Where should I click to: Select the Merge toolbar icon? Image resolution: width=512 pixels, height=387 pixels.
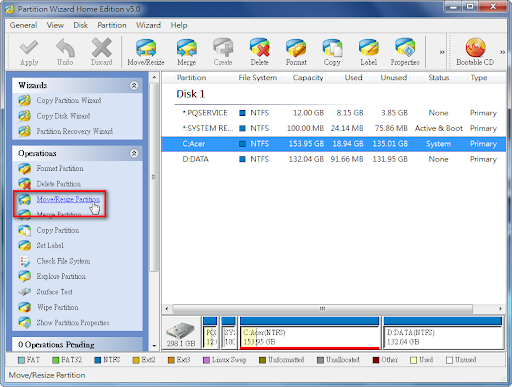187,52
